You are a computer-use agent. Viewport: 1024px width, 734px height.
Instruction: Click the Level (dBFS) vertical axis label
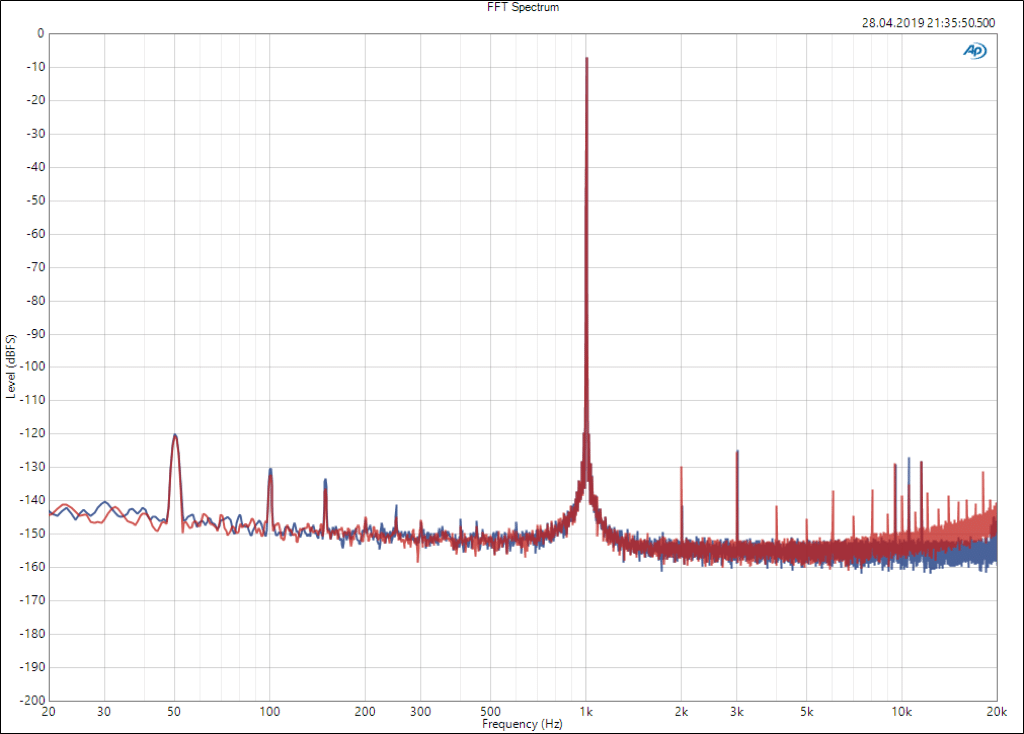11,366
